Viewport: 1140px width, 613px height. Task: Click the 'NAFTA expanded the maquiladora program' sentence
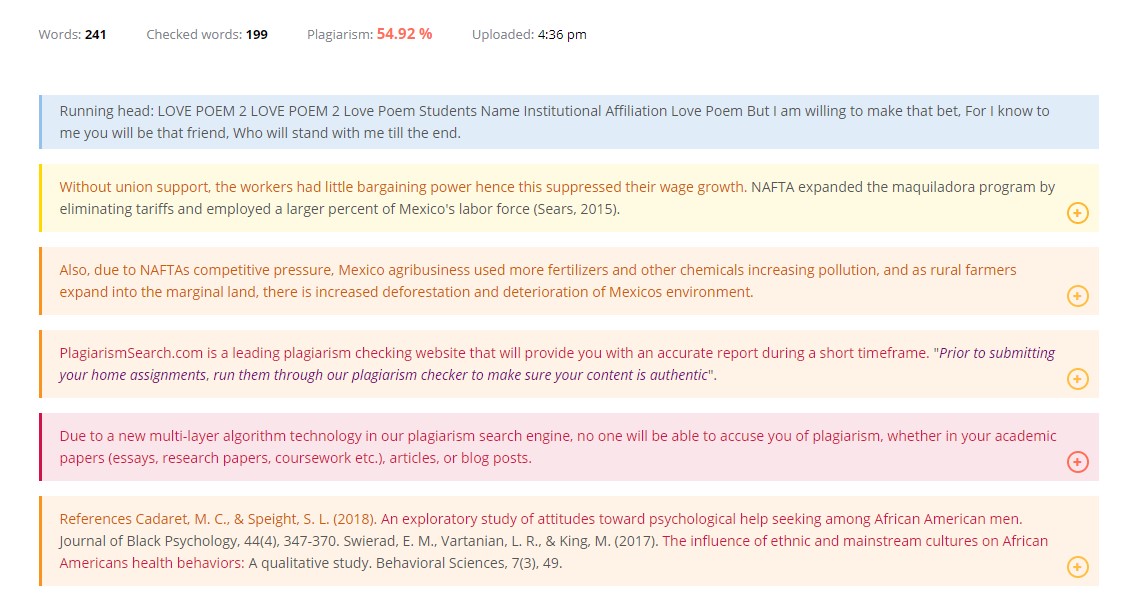(x=557, y=198)
